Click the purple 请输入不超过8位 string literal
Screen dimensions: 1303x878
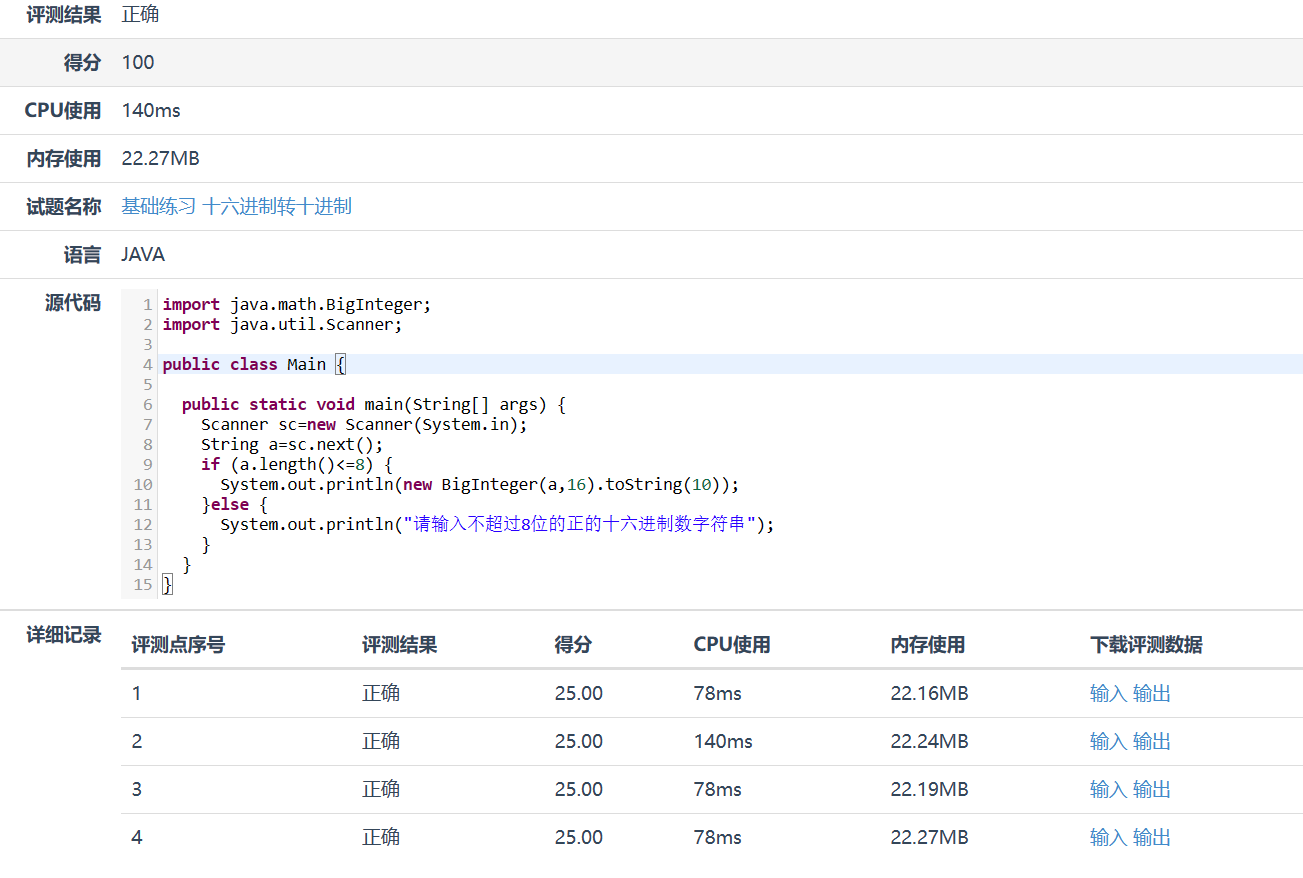tap(579, 525)
